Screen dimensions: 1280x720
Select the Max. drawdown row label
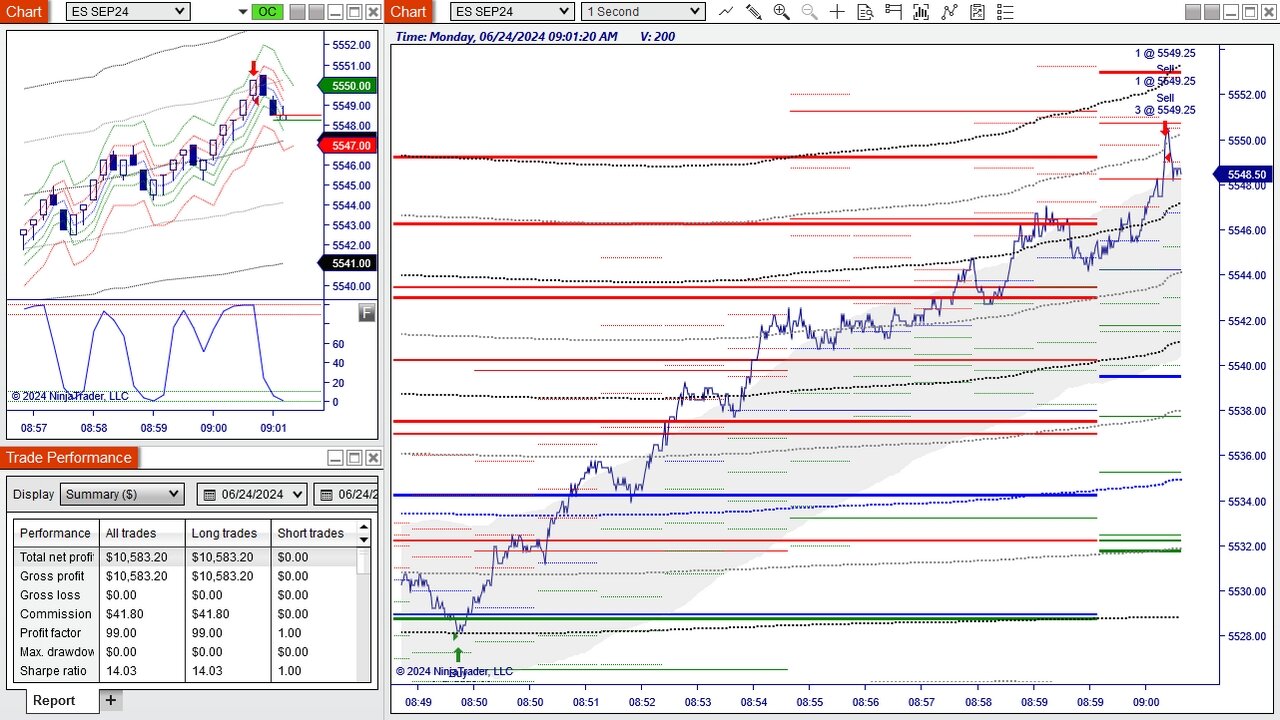[57, 652]
